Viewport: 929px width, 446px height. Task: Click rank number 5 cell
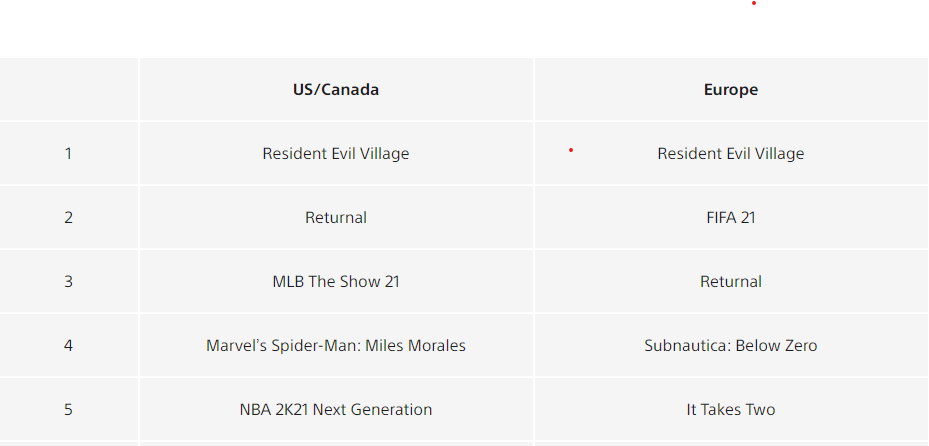[x=68, y=409]
